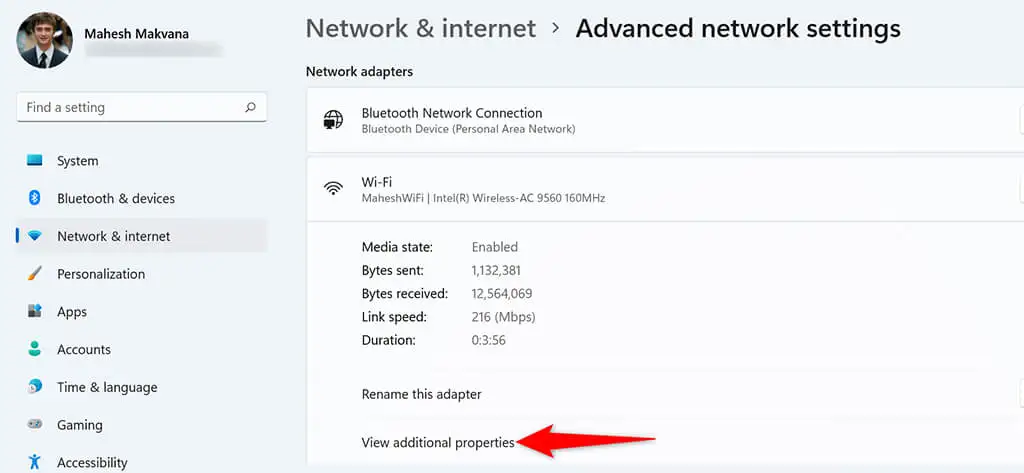Click the Wi-Fi signal adapter icon
This screenshot has height=473, width=1024.
(x=333, y=189)
